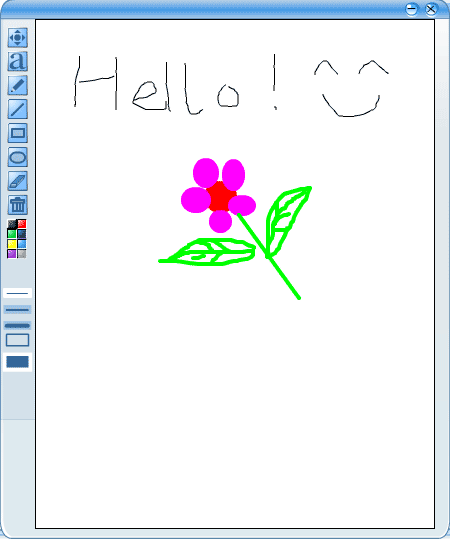Select the thick line width option
This screenshot has width=450, height=539.
pos(18,326)
